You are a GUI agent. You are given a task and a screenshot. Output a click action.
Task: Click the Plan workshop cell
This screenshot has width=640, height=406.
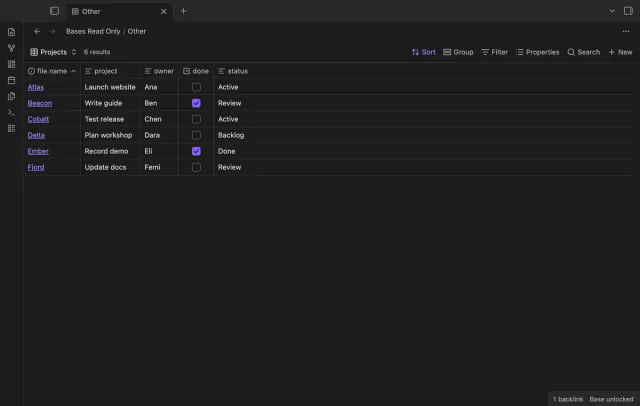110,135
